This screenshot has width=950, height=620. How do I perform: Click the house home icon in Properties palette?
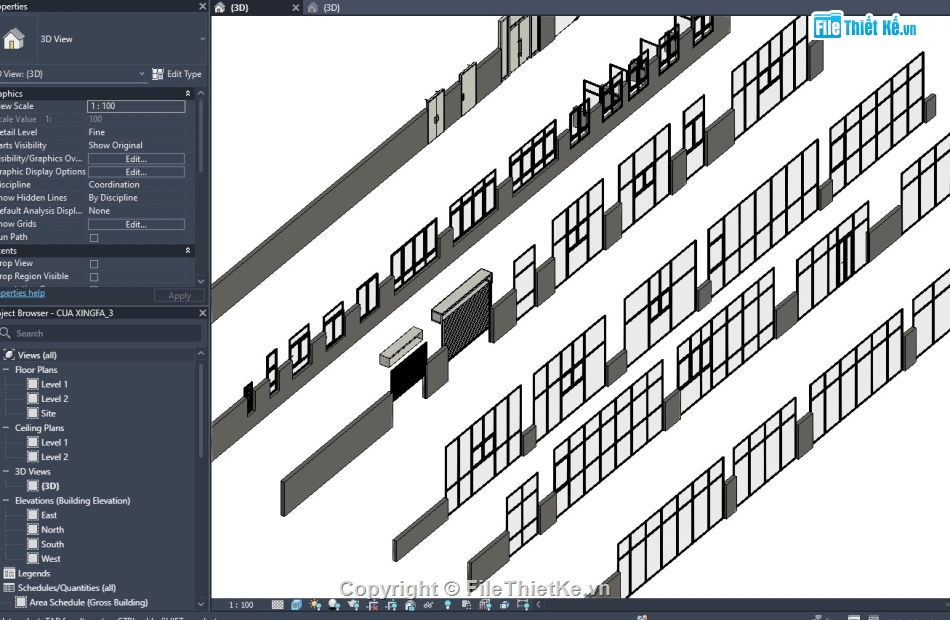click(15, 38)
